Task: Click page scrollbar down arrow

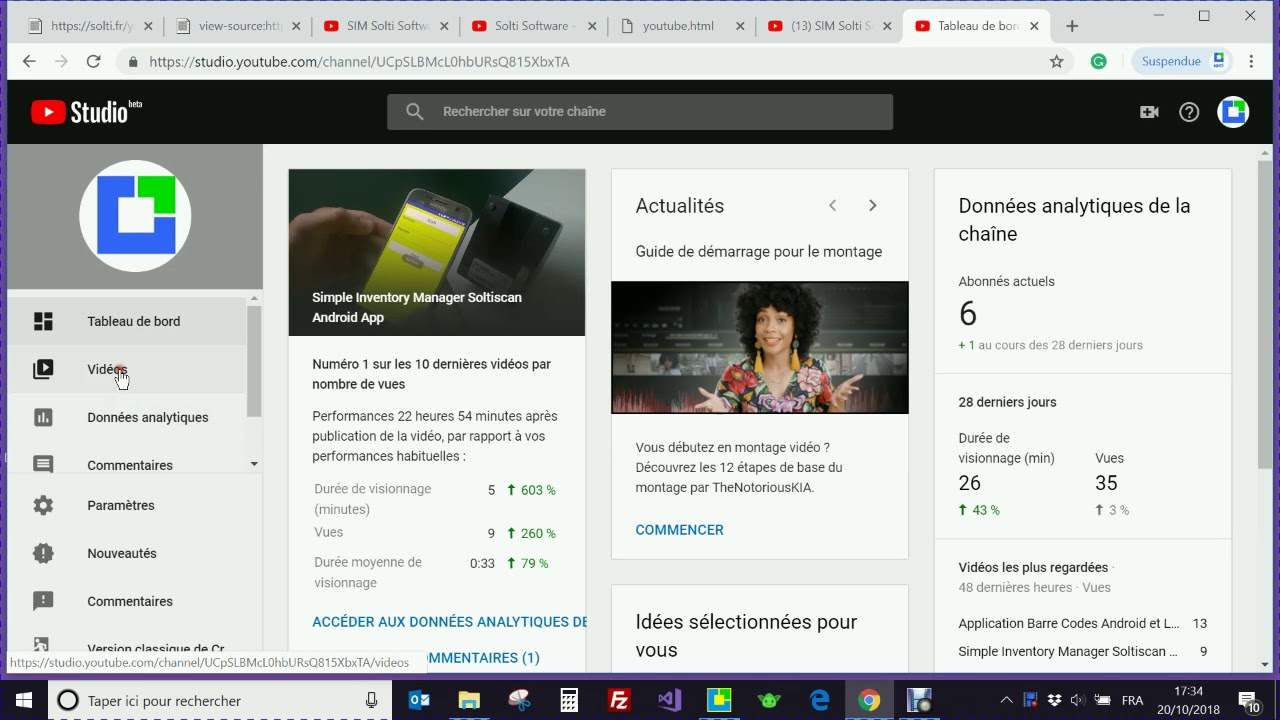Action: tap(1265, 664)
